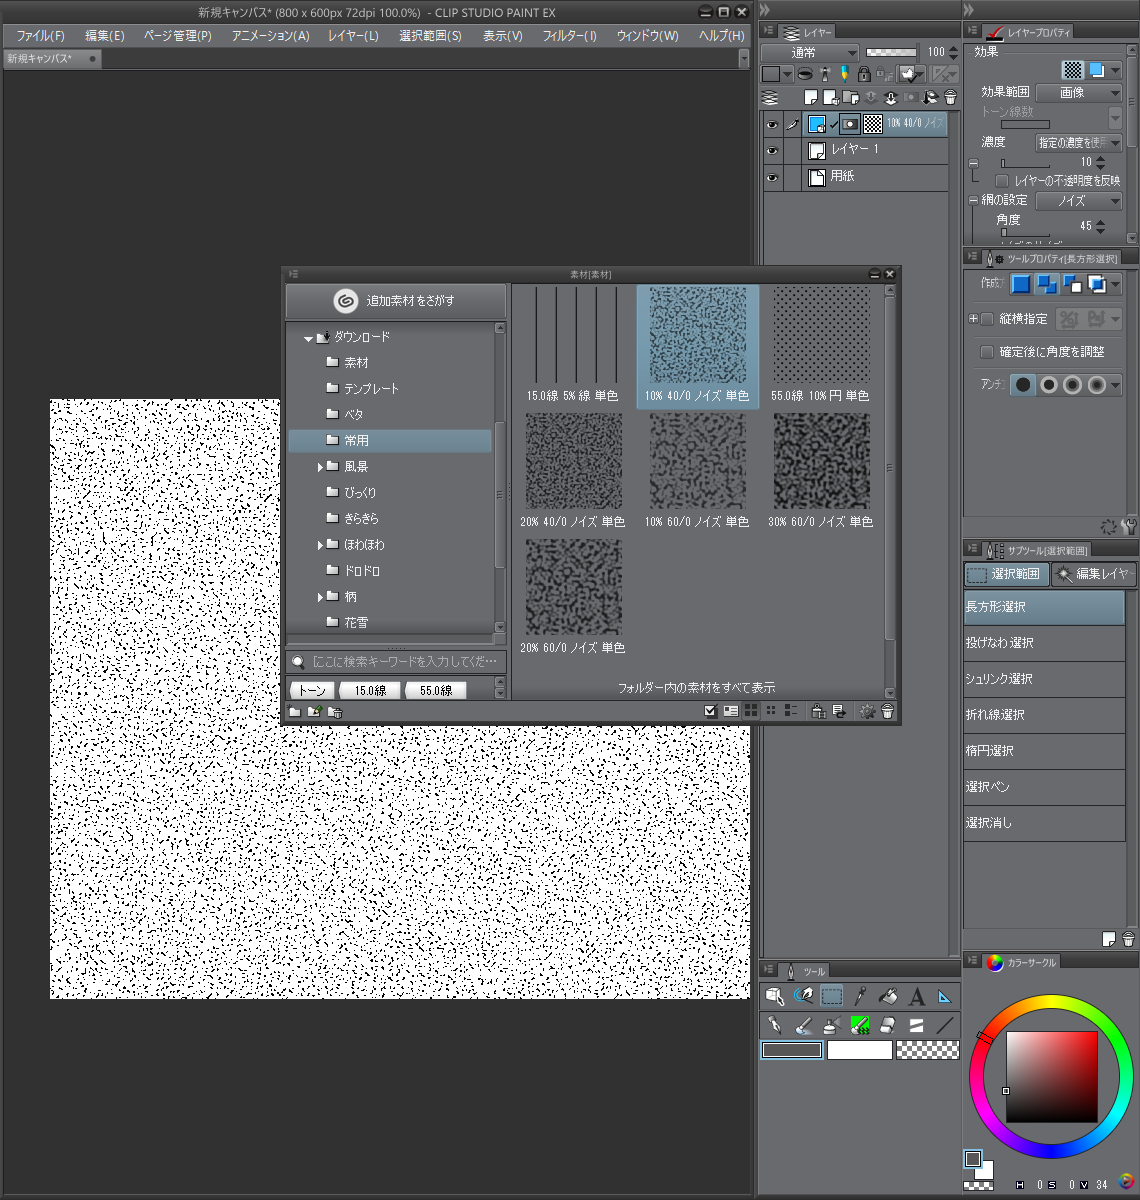Pick the Eyedropper tool
The width and height of the screenshot is (1140, 1200).
click(859, 996)
